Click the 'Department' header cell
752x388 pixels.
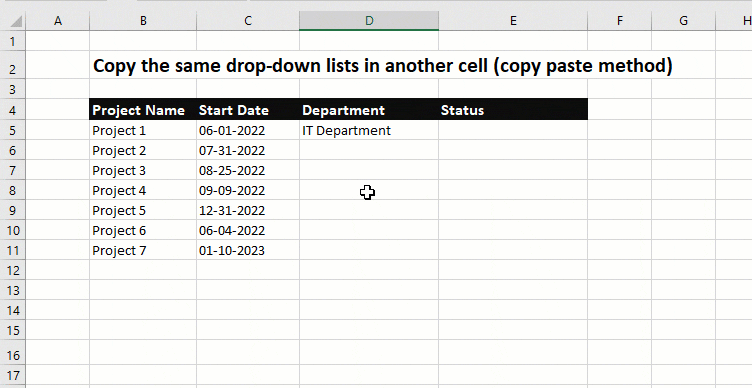pos(369,110)
